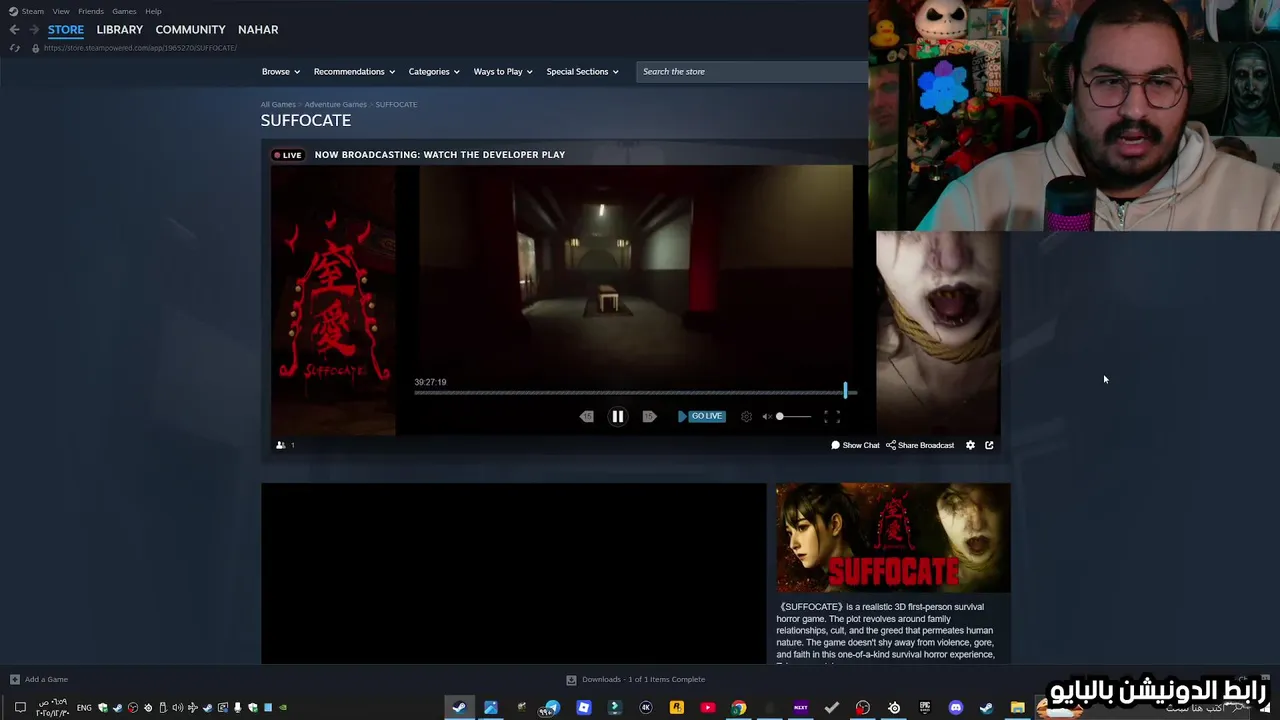Switch to the COMMUNITY tab
The image size is (1280, 720).
coord(190,29)
